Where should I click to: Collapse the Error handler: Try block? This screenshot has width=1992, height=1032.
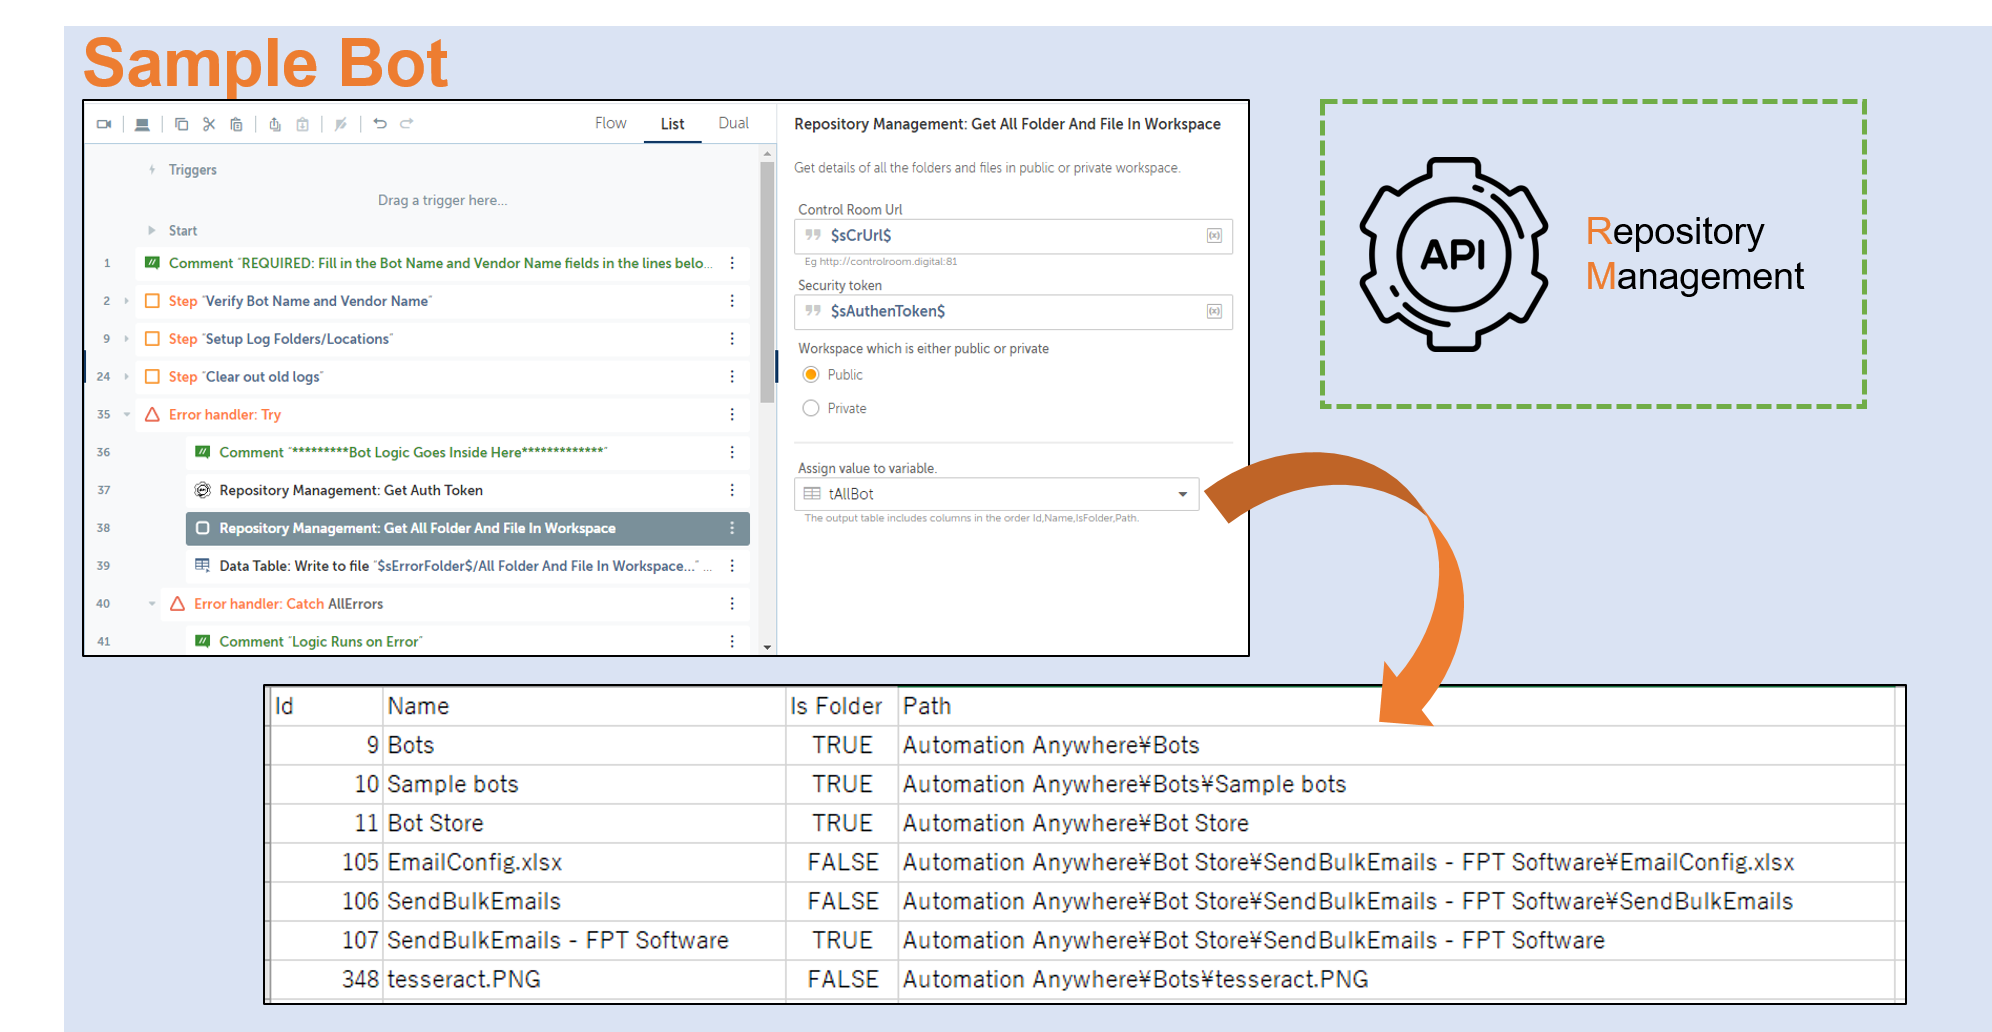127,414
